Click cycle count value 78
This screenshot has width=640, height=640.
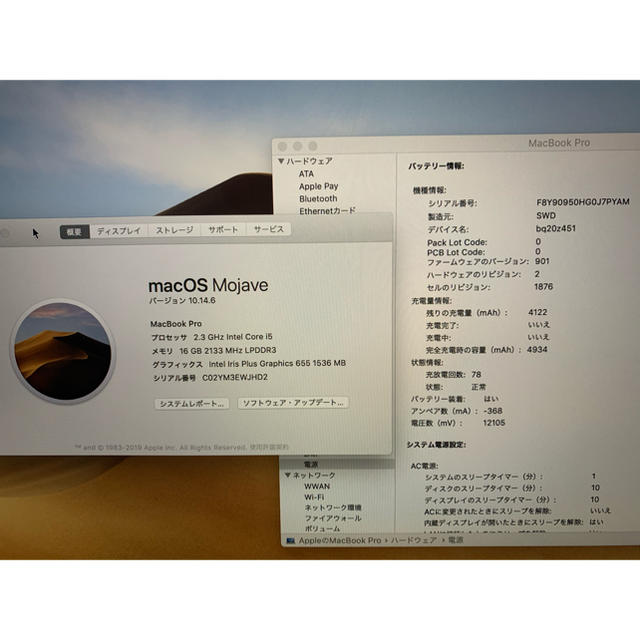click(476, 374)
